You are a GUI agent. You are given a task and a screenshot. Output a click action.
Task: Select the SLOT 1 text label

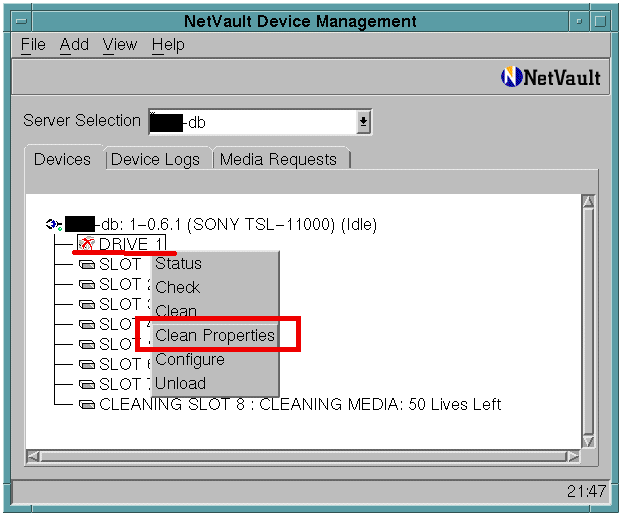tap(120, 264)
